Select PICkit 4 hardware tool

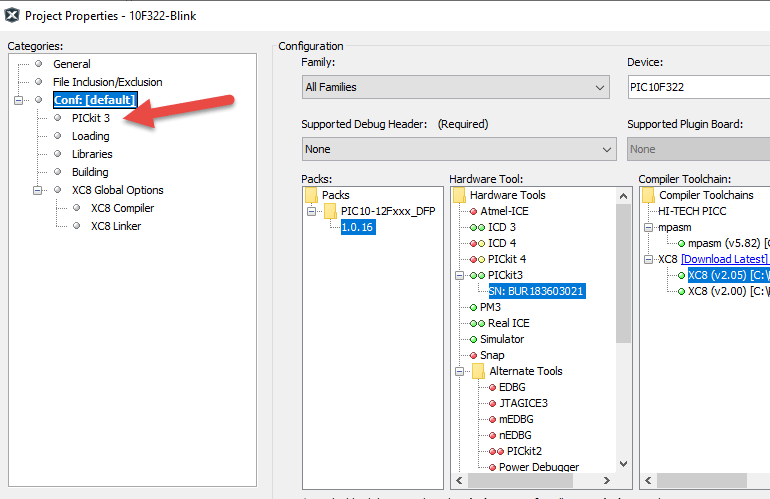[507, 259]
